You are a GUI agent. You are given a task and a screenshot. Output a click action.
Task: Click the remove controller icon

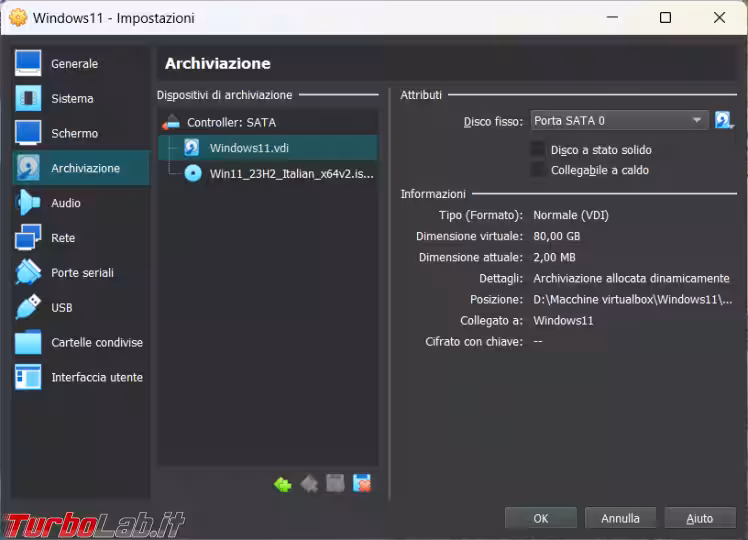tap(309, 484)
